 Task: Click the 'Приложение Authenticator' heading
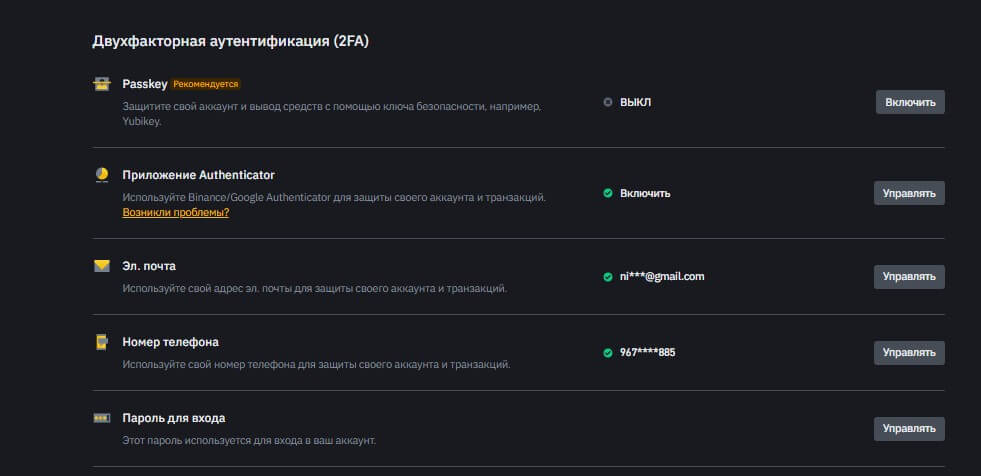198,175
